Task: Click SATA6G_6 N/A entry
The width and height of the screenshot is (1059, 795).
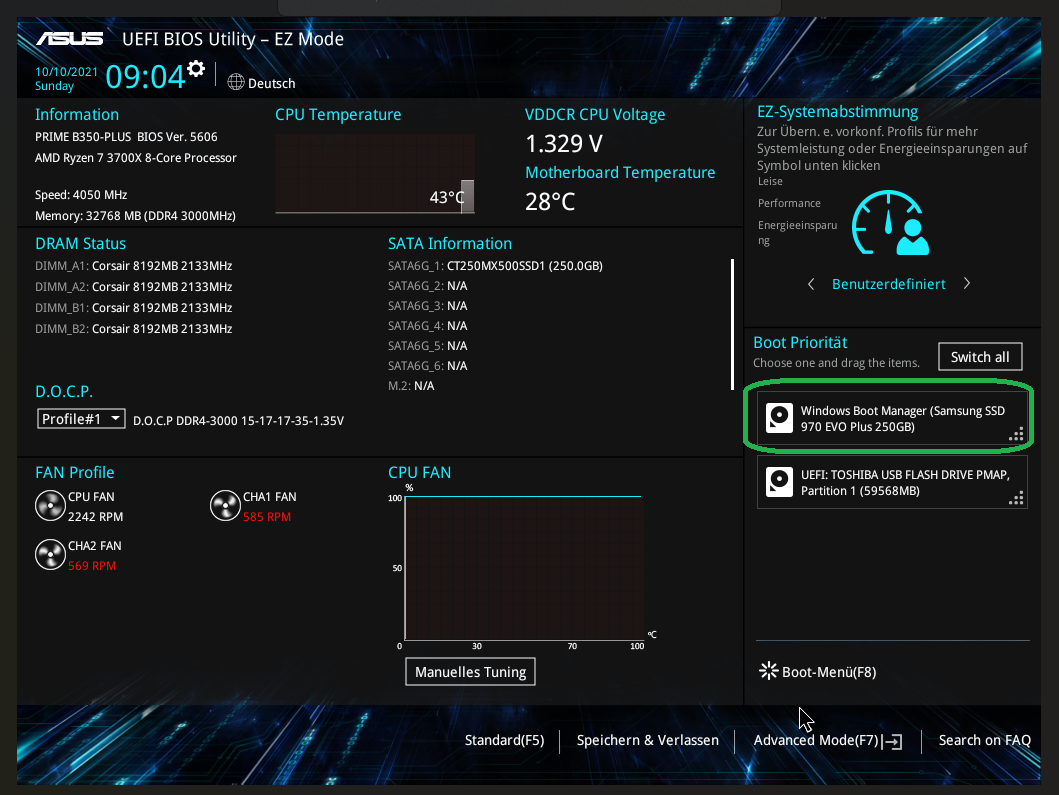Action: point(428,365)
